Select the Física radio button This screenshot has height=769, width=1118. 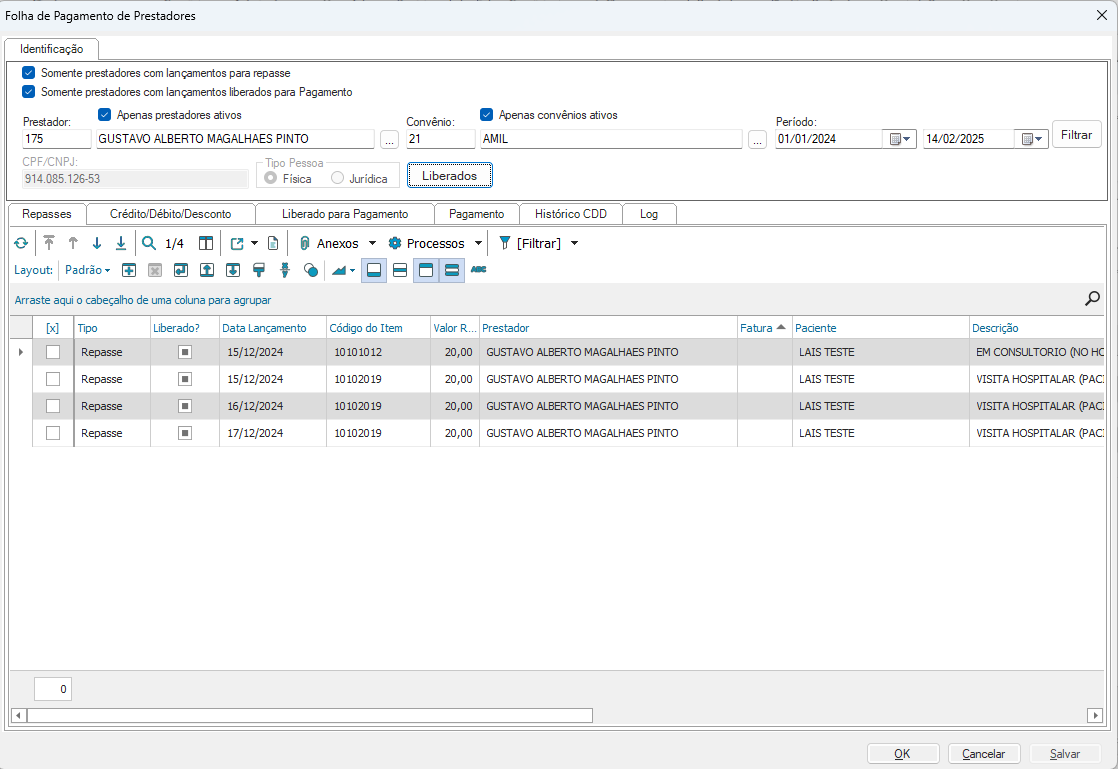270,177
